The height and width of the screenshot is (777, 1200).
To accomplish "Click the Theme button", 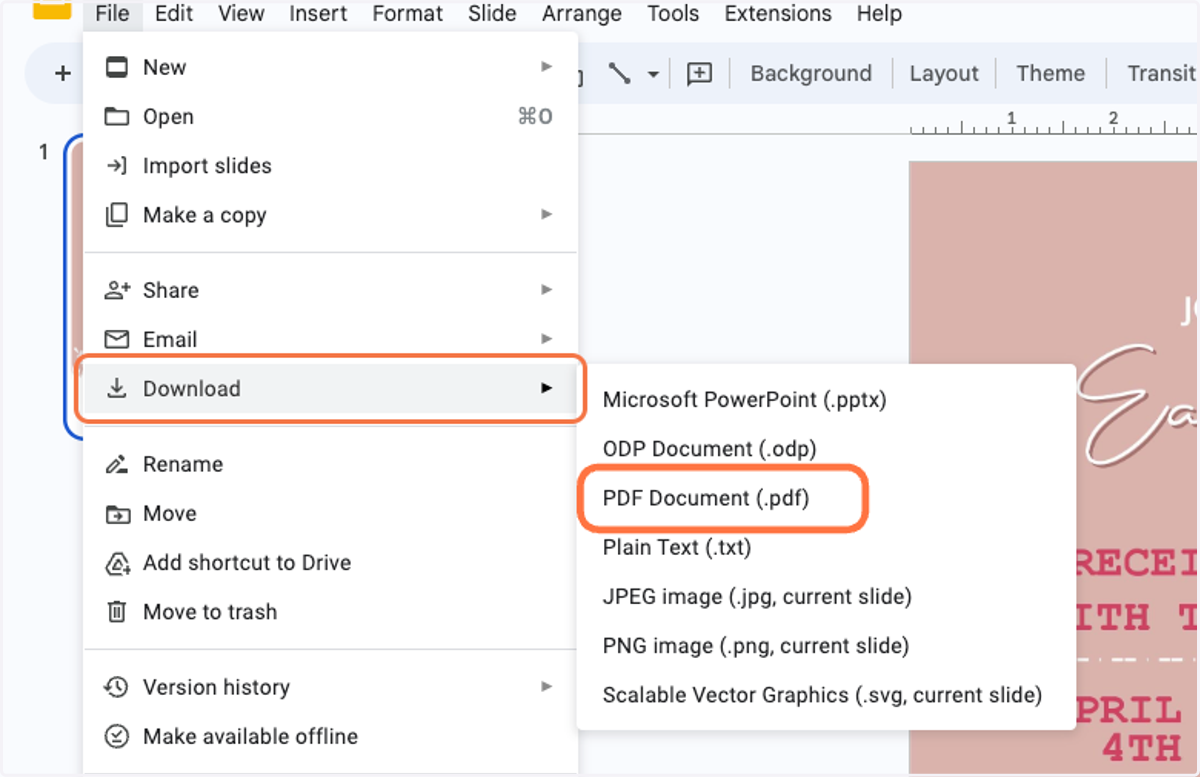I will tap(1050, 73).
